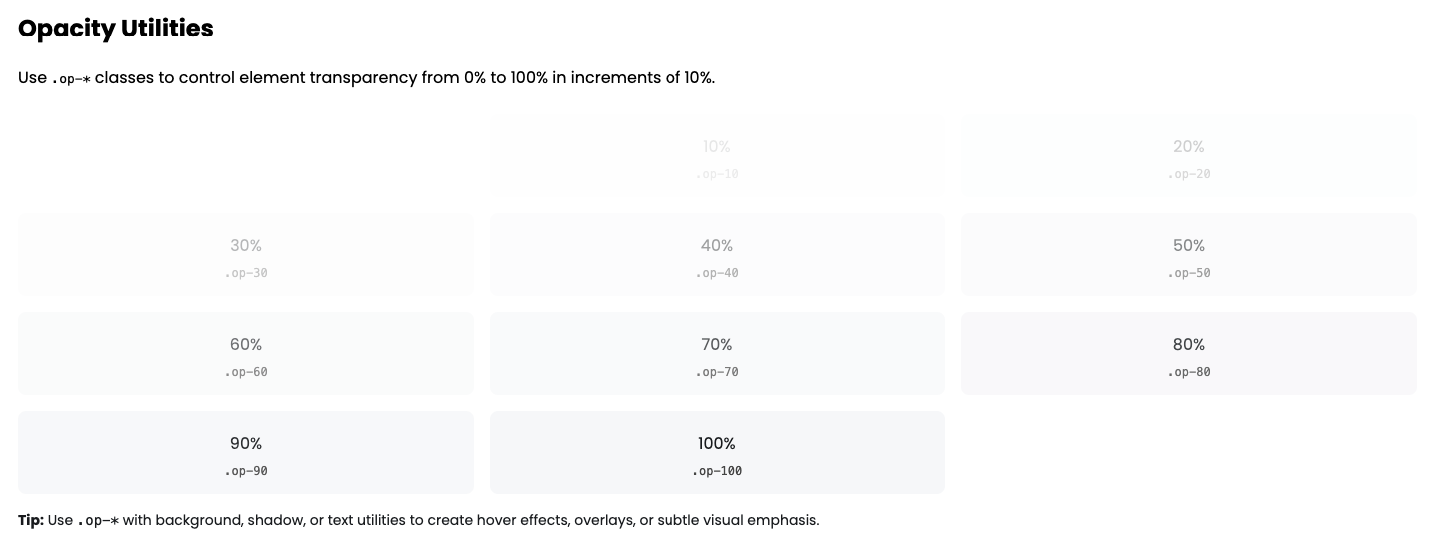This screenshot has height=541, width=1439.
Task: Click the 70% opacity percentage label
Action: tap(717, 344)
